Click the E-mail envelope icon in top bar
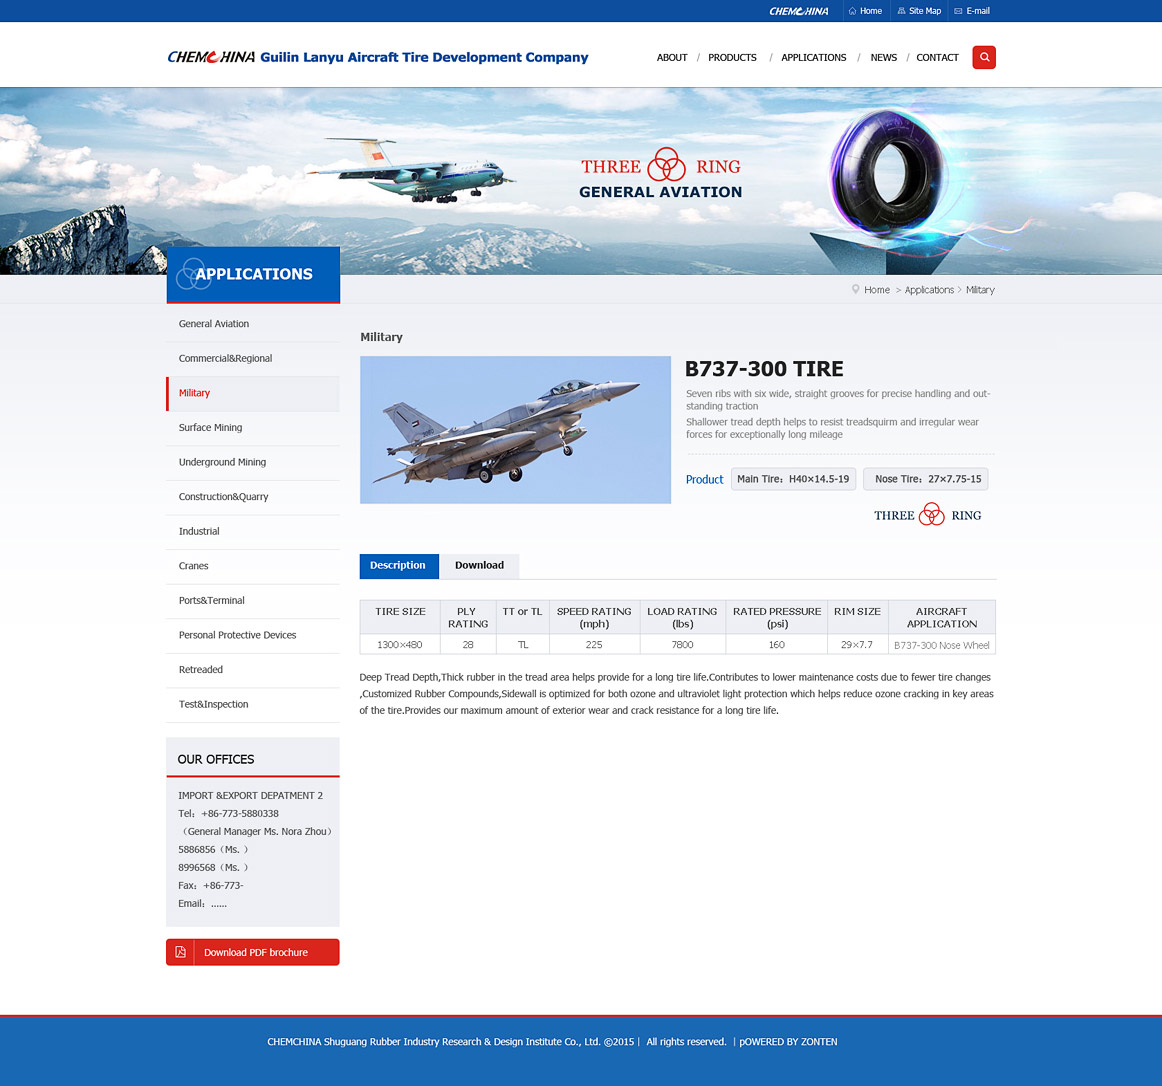Image resolution: width=1162 pixels, height=1086 pixels. (958, 11)
